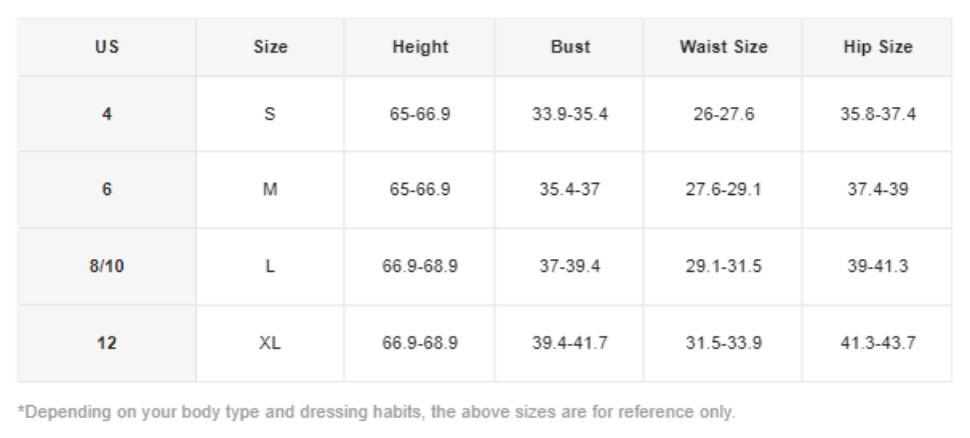Click US size 6 row label
Image resolution: width=970 pixels, height=438 pixels.
coord(107,190)
